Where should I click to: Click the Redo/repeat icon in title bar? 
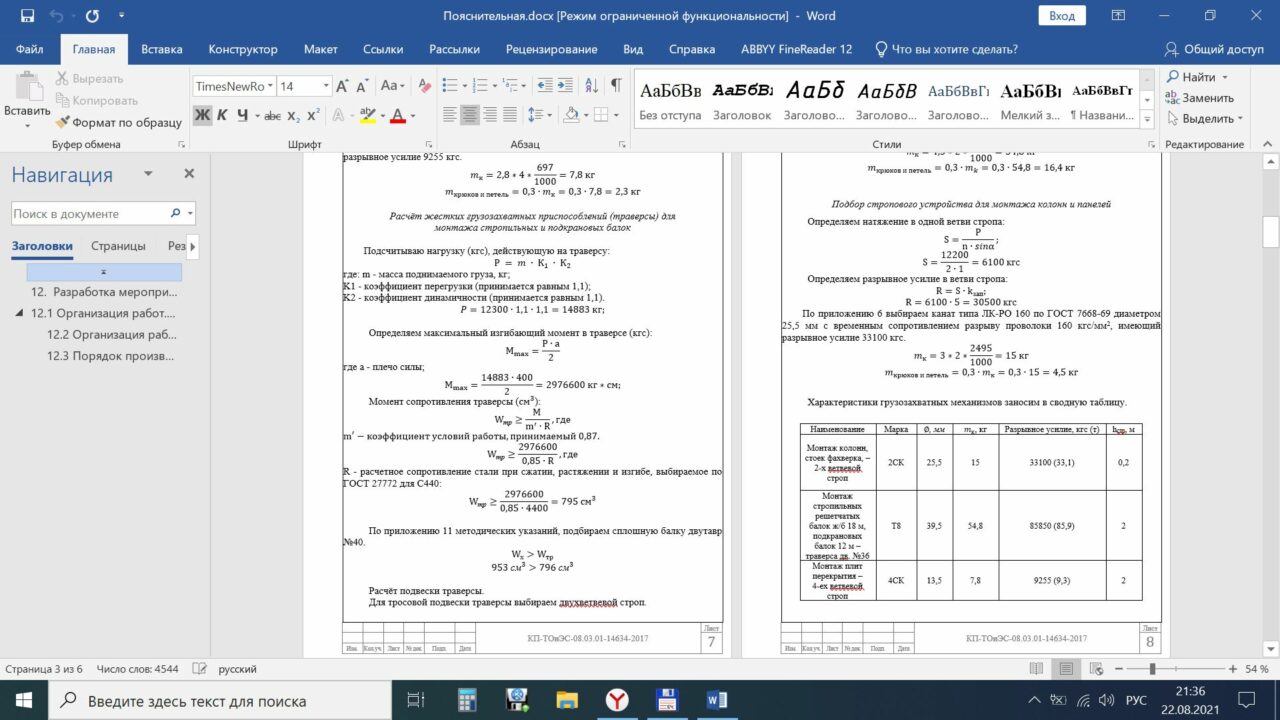click(x=92, y=16)
